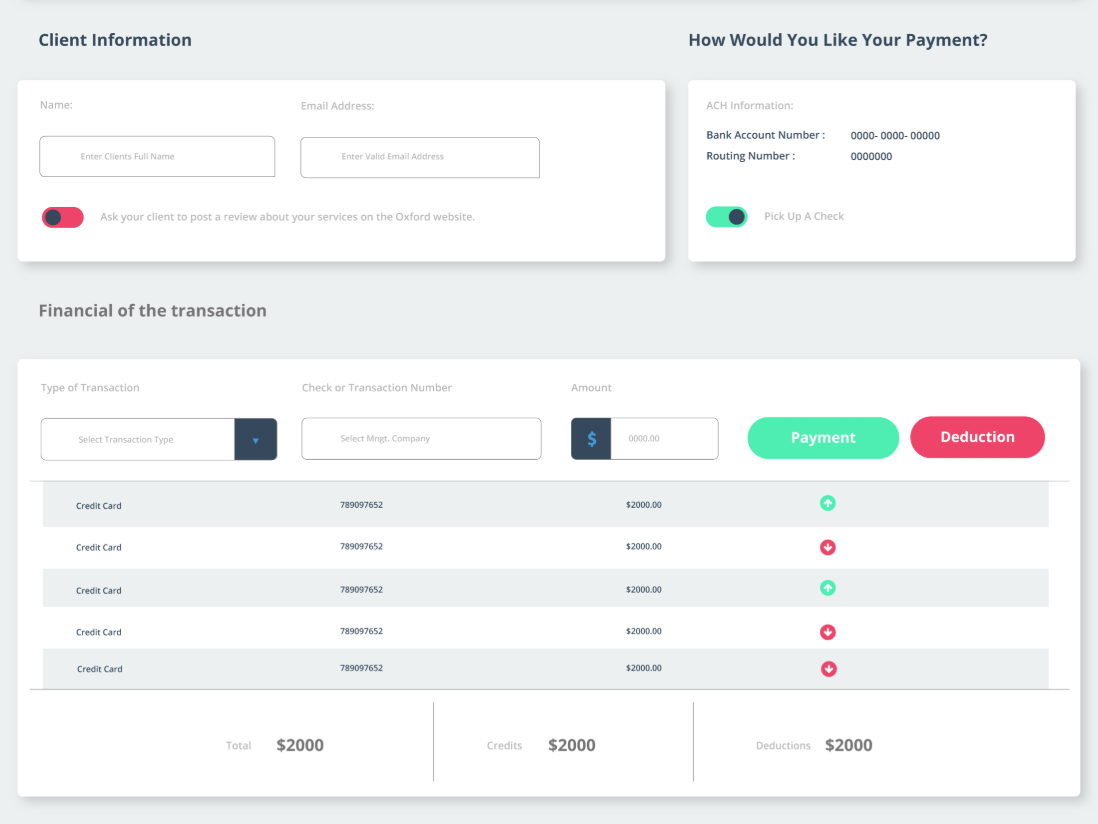
Task: Click the valid email address input field
Action: [x=420, y=157]
